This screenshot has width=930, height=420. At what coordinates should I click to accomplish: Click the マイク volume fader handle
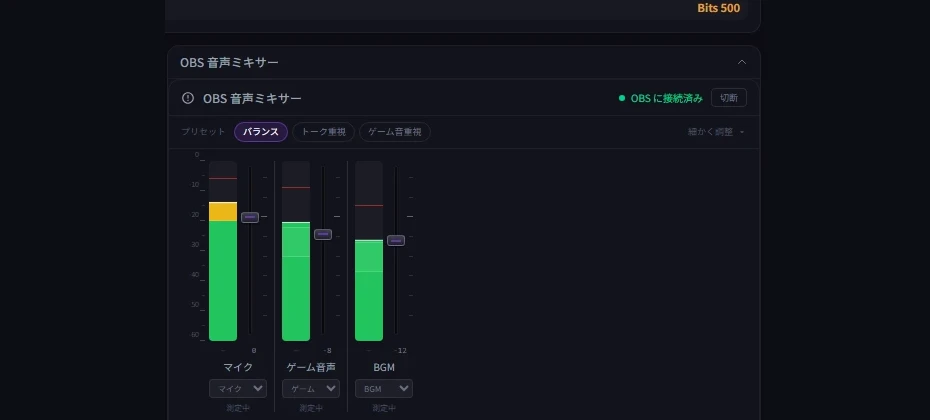[250, 217]
